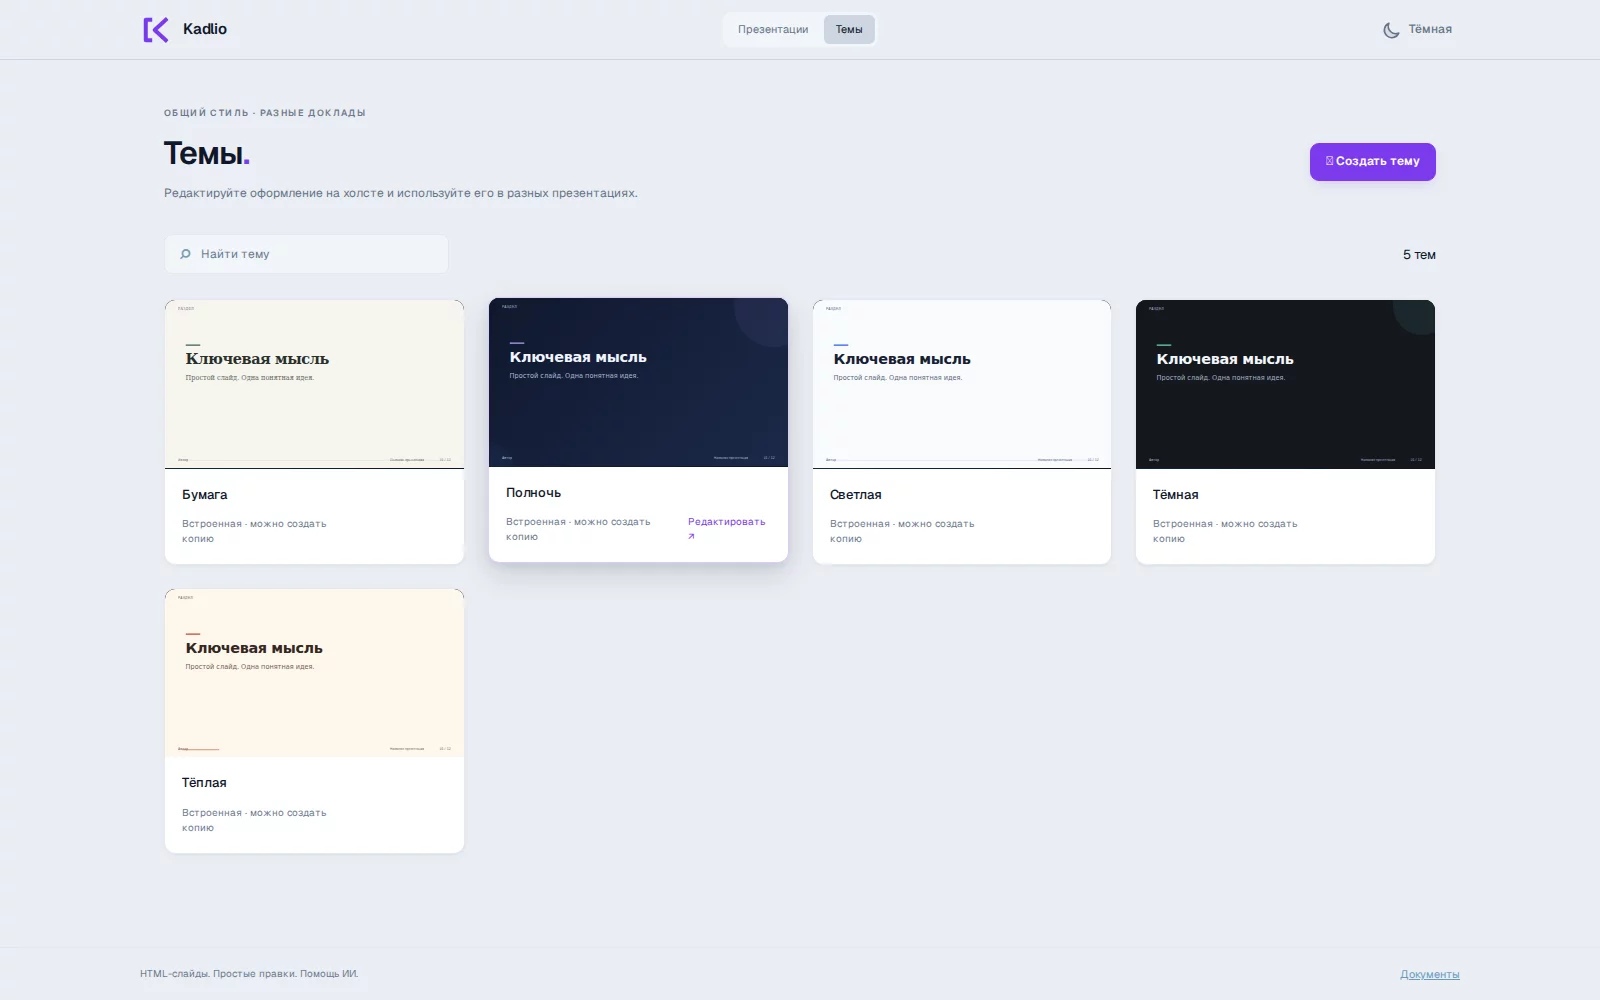Click the arrow icon under Редактировать
This screenshot has width=1600, height=1000.
691,537
